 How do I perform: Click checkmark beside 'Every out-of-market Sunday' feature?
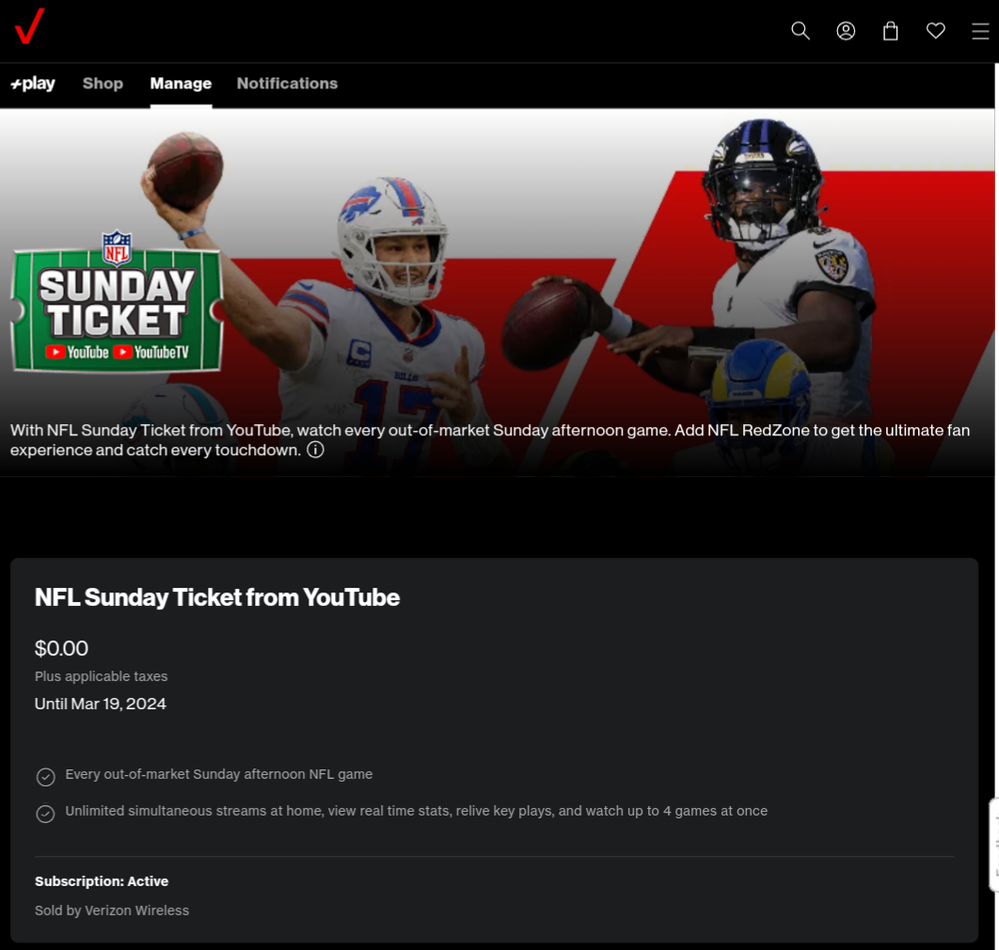pos(45,777)
